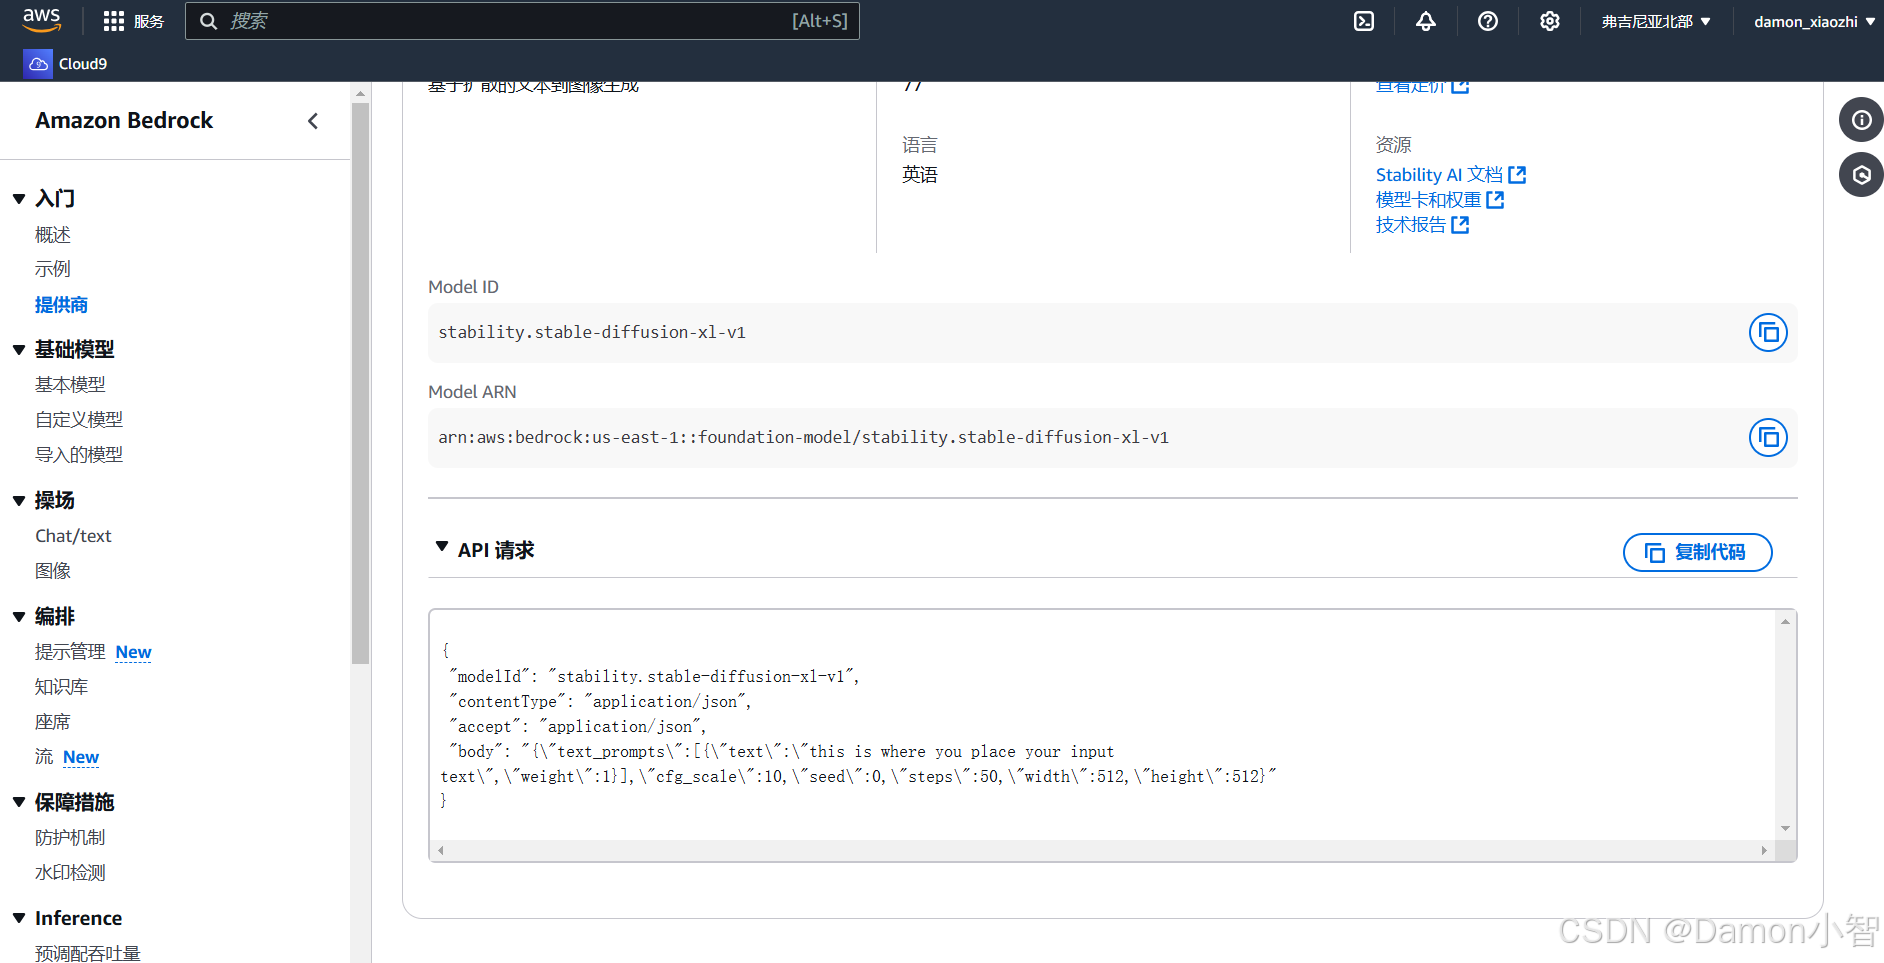Click the 英语 language value

click(920, 175)
